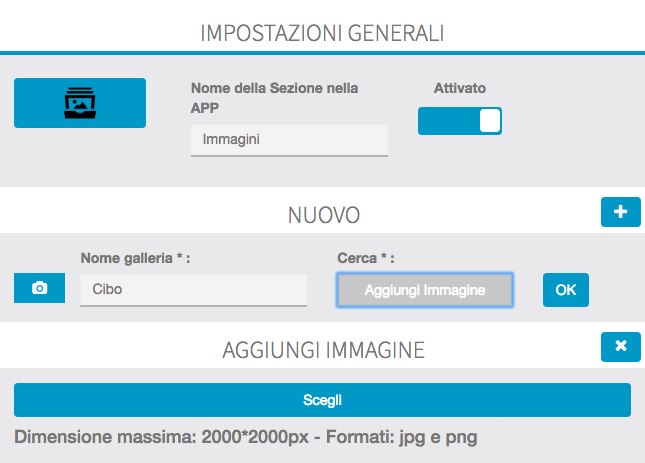Screen dimensions: 645x463
Task: Focus the Immagini section name field
Action: [x=289, y=140]
